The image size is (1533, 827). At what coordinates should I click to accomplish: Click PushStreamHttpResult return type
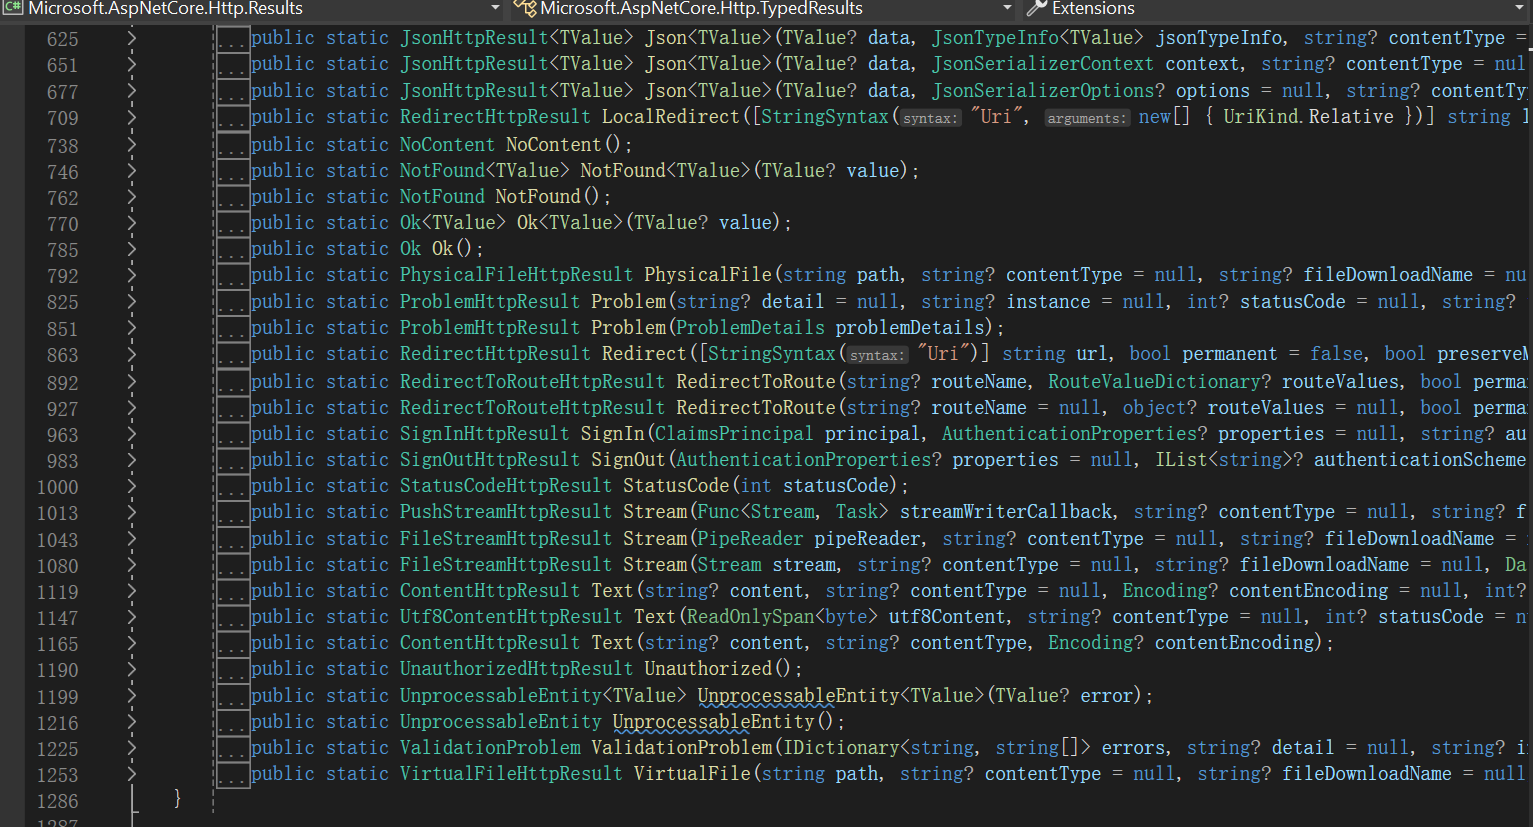tap(506, 512)
